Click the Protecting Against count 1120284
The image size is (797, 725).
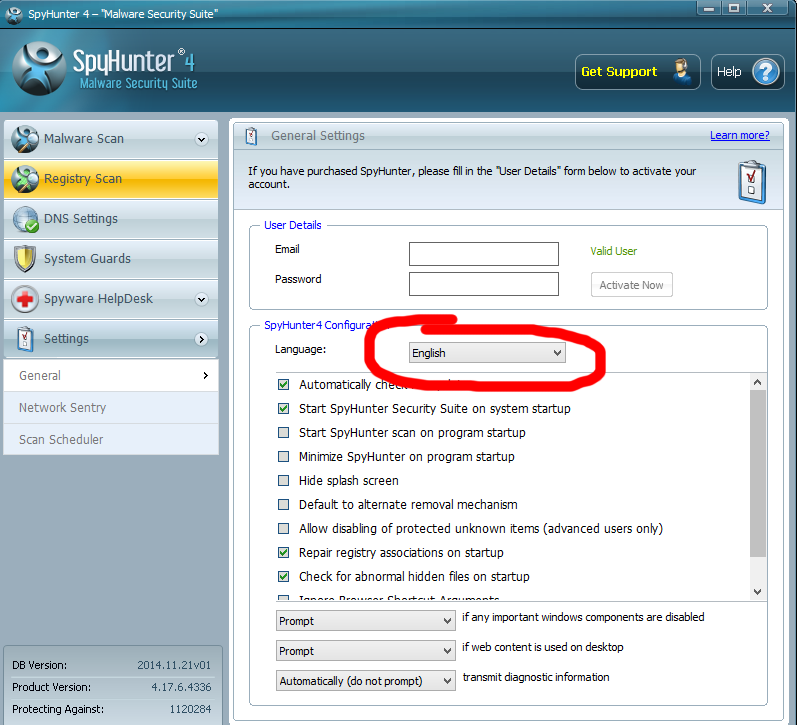click(190, 709)
